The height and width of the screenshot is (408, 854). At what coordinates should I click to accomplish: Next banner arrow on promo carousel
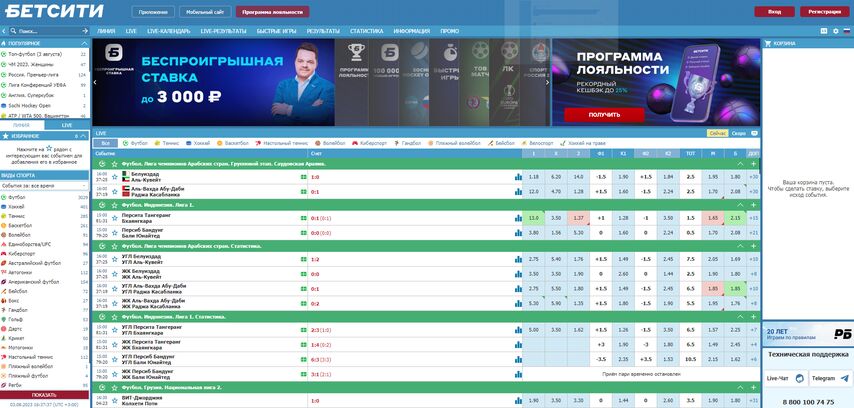(547, 82)
